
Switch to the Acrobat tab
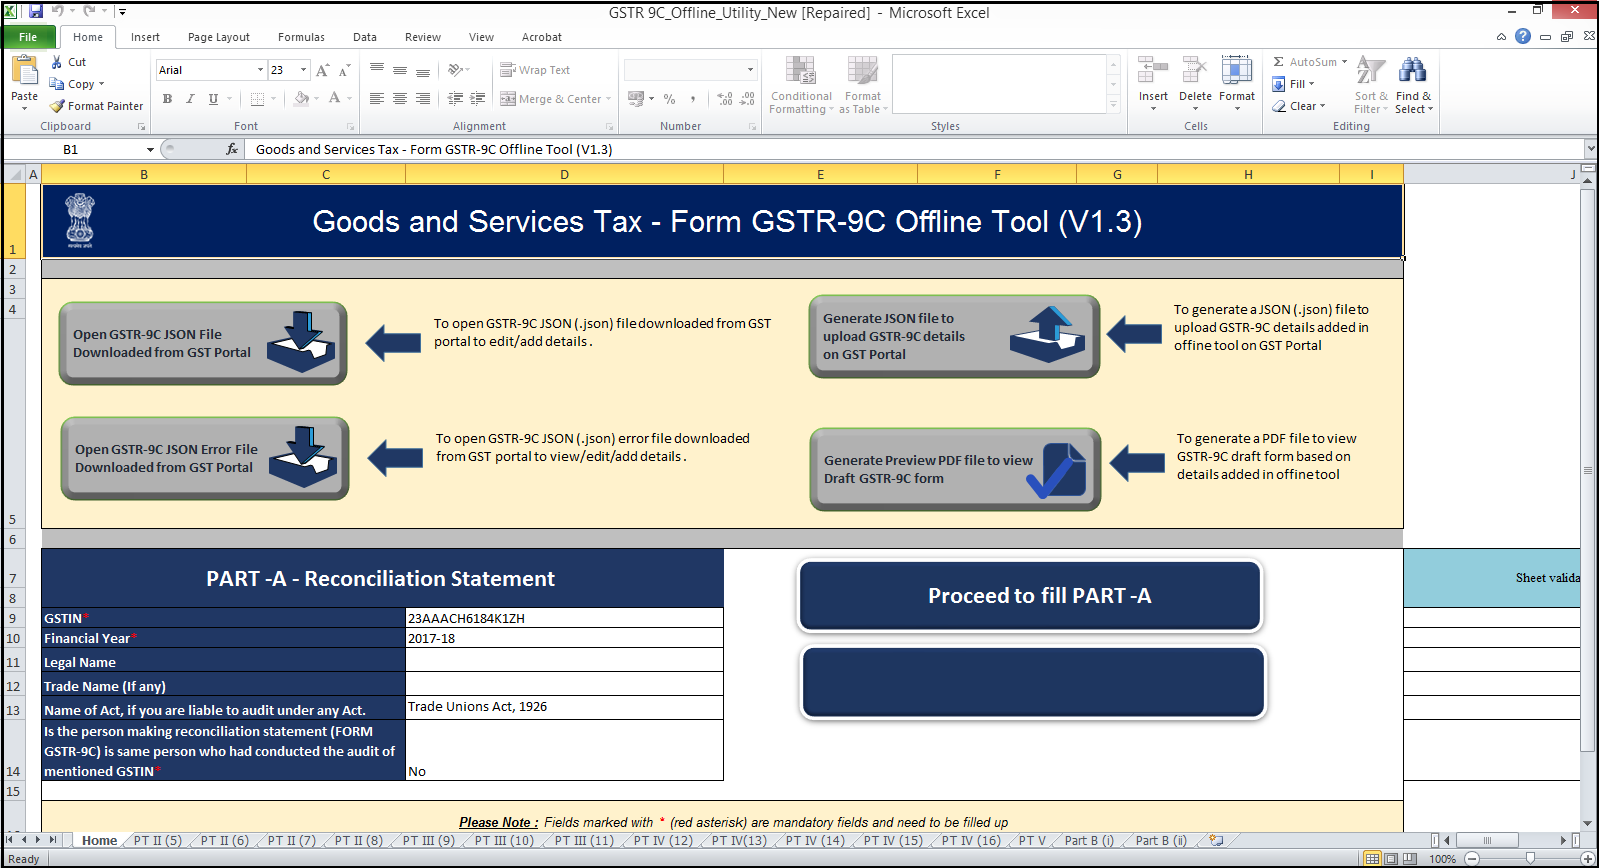pyautogui.click(x=542, y=37)
